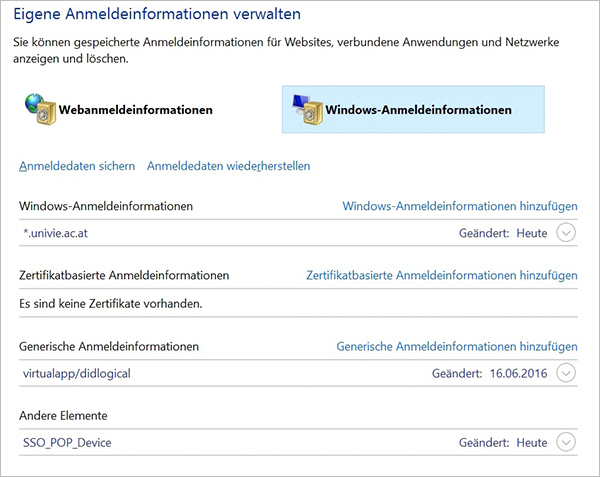Click Windows-Anmeldeinformationen hinzufügen link
The image size is (600, 477).
(460, 206)
